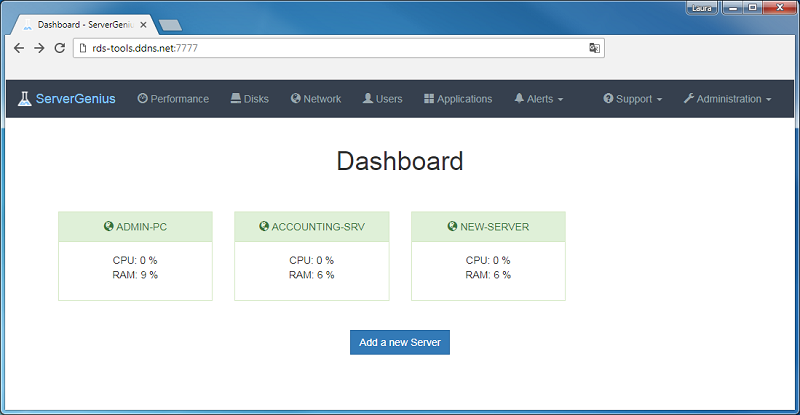Click the URL address bar field

330,48
